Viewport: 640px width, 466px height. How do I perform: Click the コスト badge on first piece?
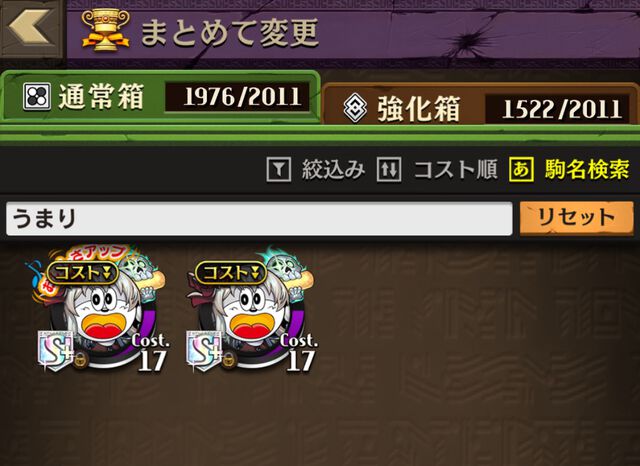pyautogui.click(x=83, y=273)
